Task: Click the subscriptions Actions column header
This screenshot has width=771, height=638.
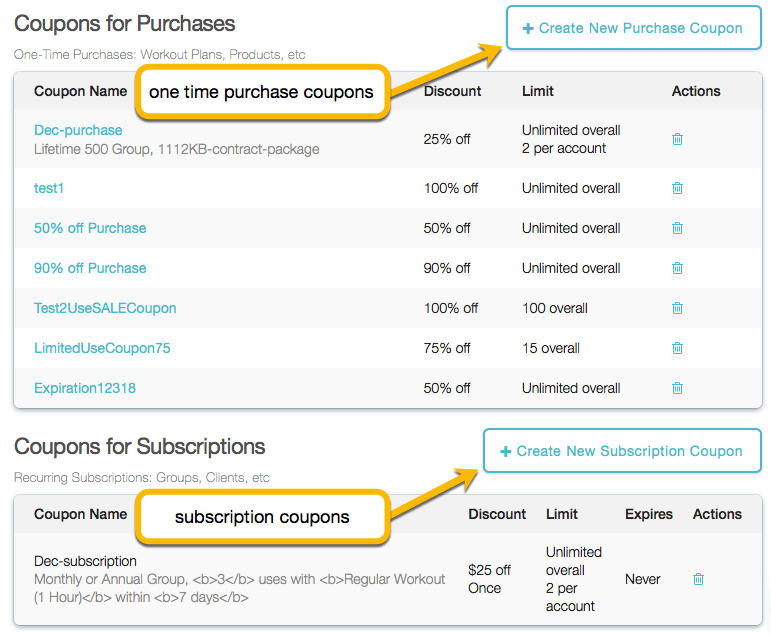Action: [x=717, y=514]
